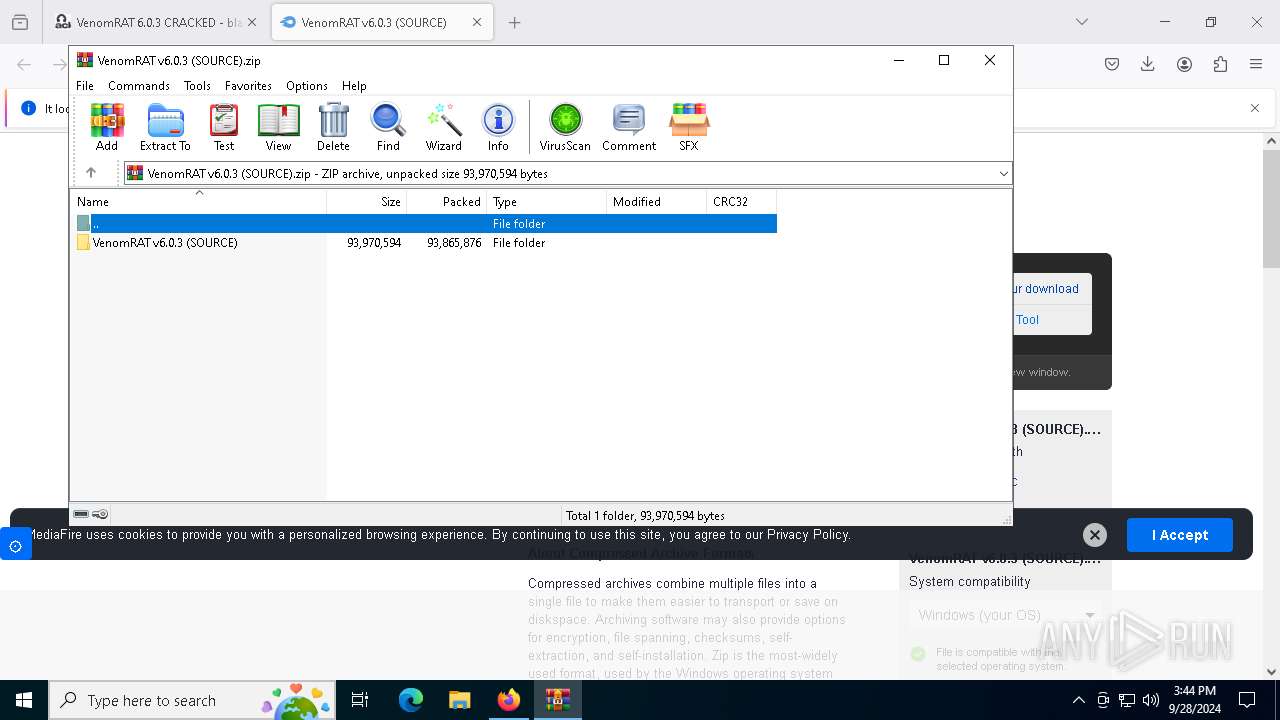This screenshot has width=1280, height=720.
Task: Open File Explorer from the taskbar
Action: (x=460, y=700)
